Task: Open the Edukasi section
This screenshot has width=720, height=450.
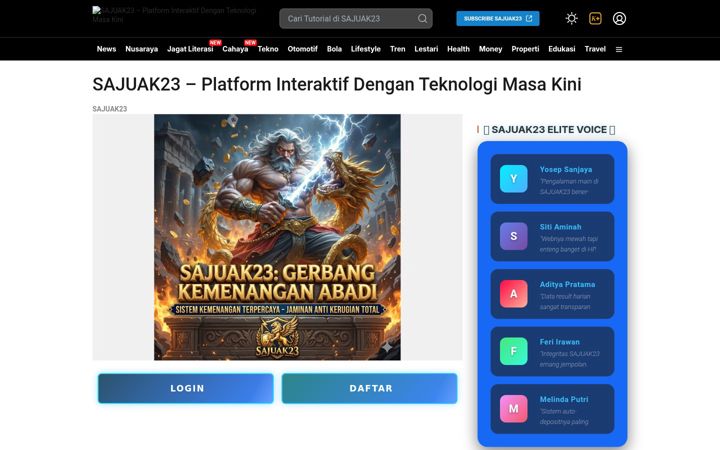Action: [562, 49]
